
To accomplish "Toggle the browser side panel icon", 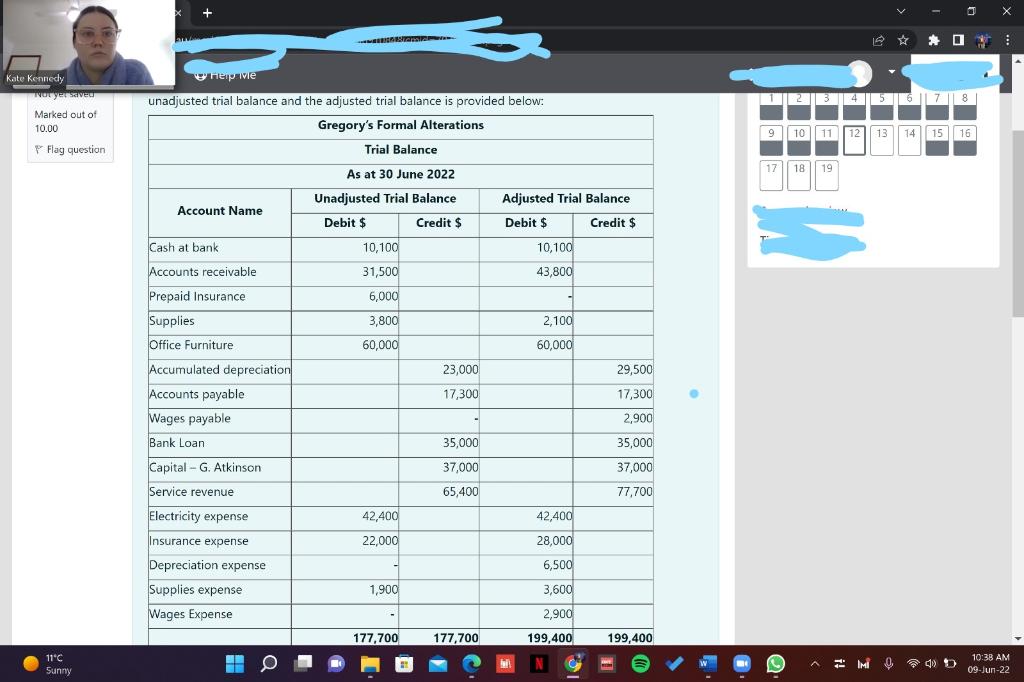I will tap(958, 41).
